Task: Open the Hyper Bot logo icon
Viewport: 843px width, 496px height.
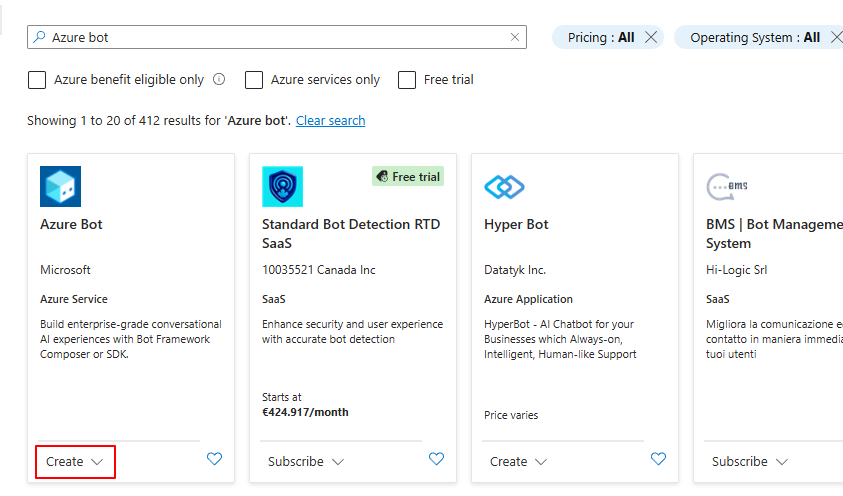Action: (x=504, y=187)
